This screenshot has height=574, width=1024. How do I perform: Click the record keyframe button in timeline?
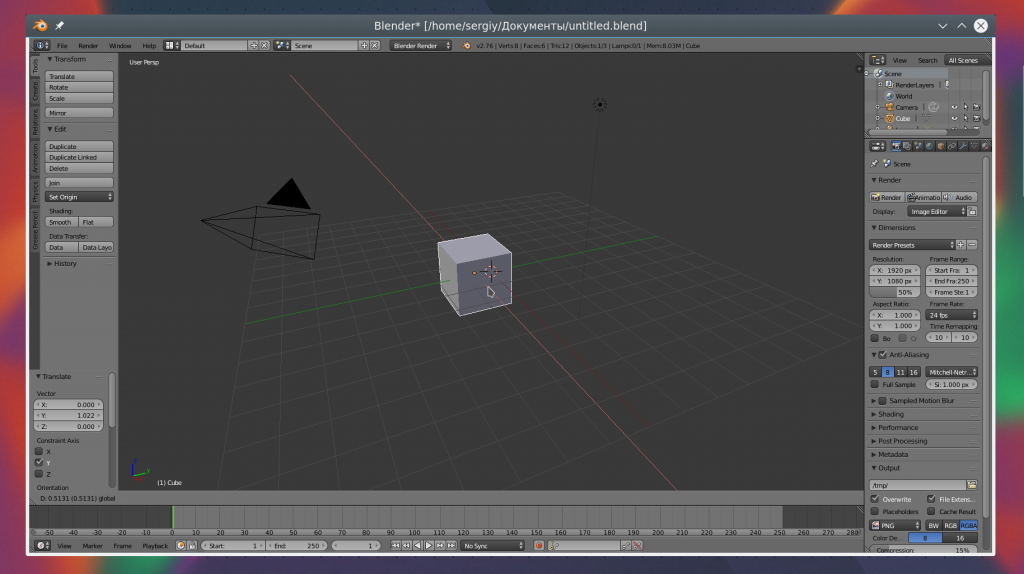click(538, 546)
